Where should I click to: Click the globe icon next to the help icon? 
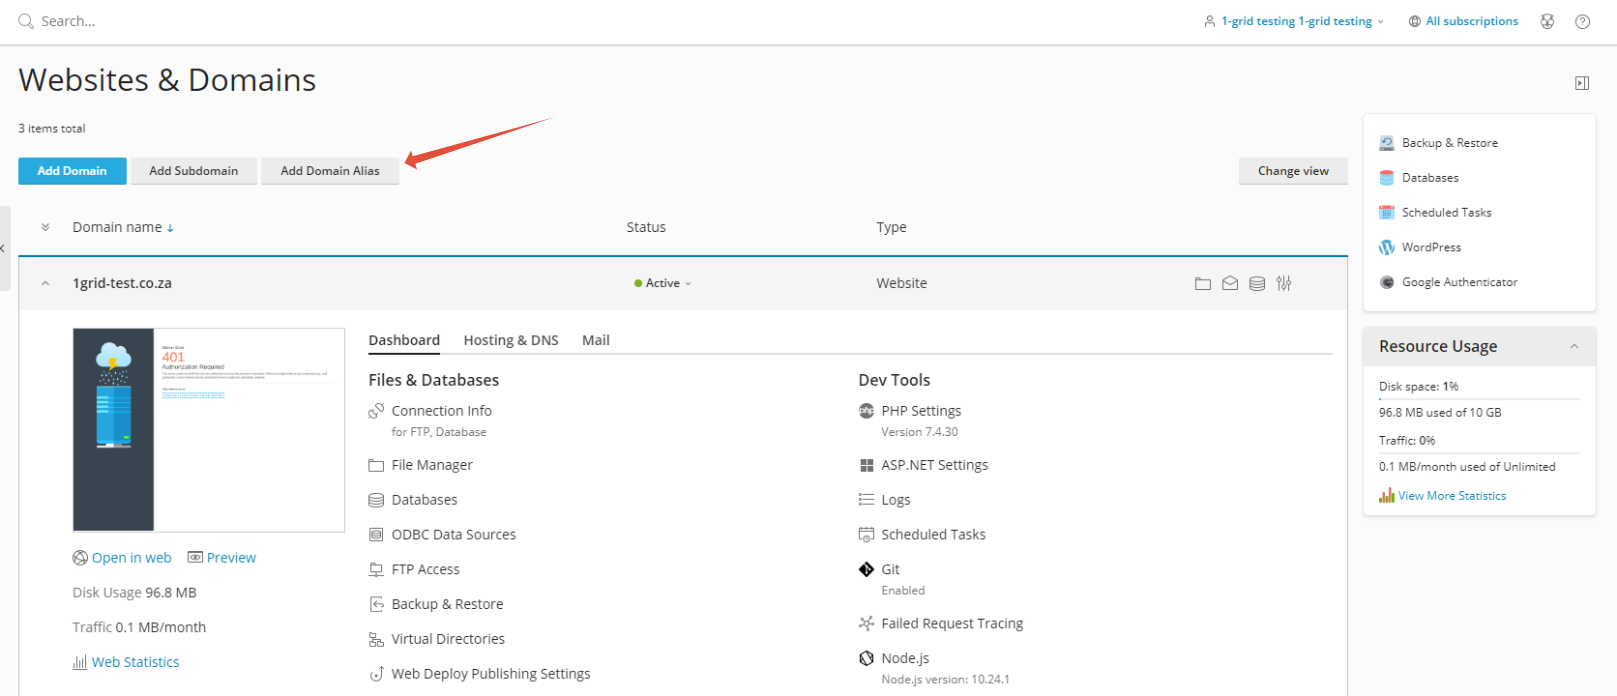pos(1547,21)
